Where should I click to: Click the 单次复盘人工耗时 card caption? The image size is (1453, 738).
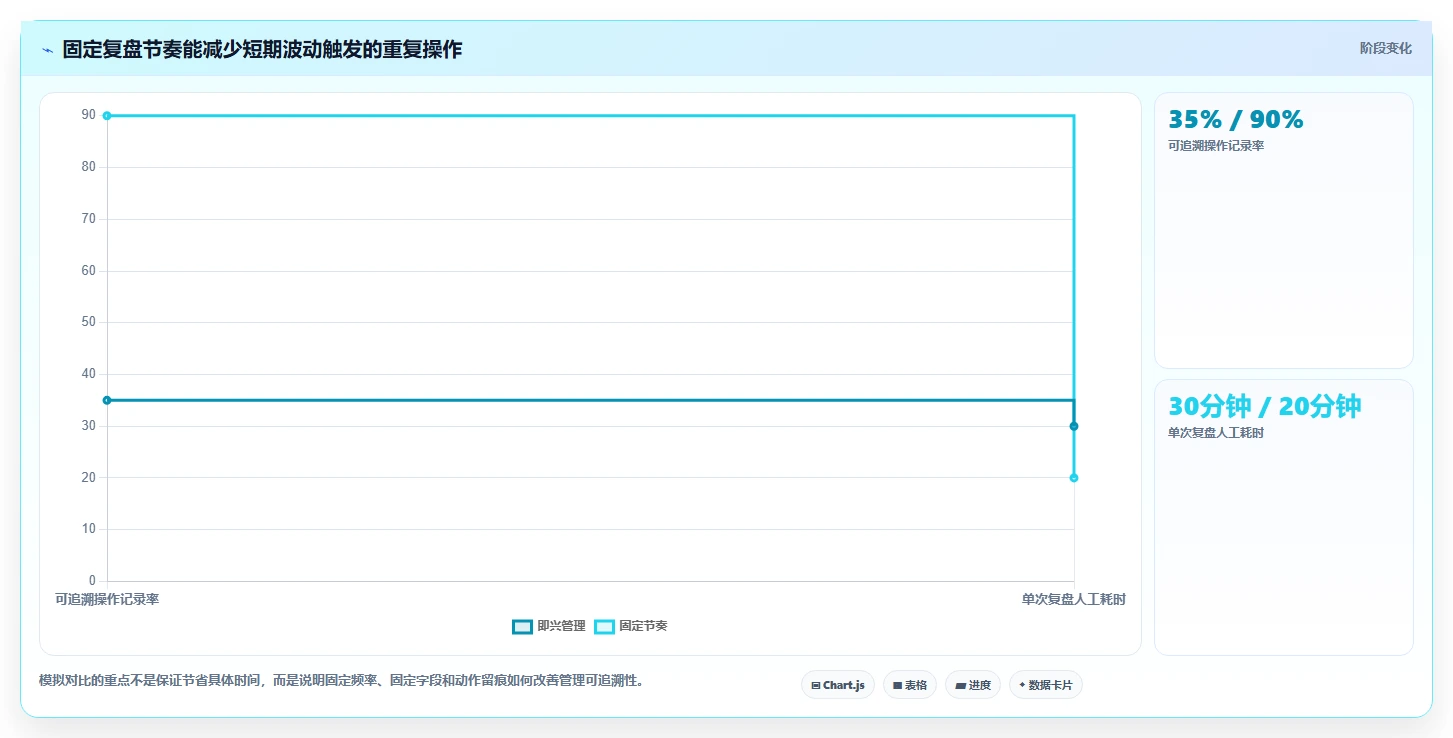pyautogui.click(x=1216, y=433)
